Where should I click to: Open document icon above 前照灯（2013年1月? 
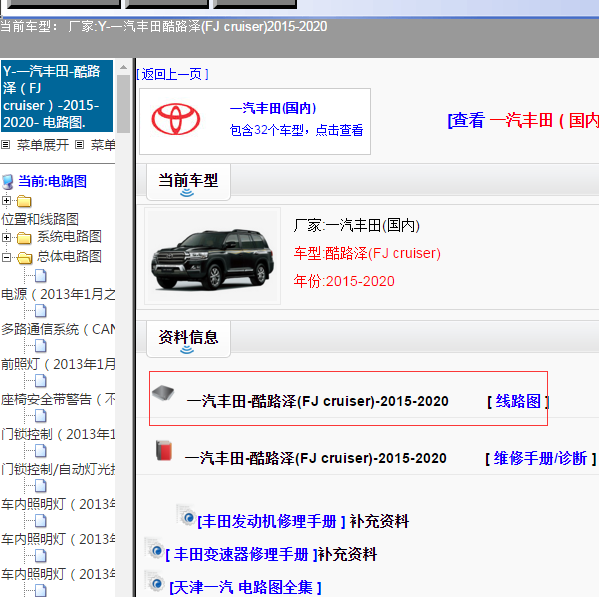(x=40, y=346)
